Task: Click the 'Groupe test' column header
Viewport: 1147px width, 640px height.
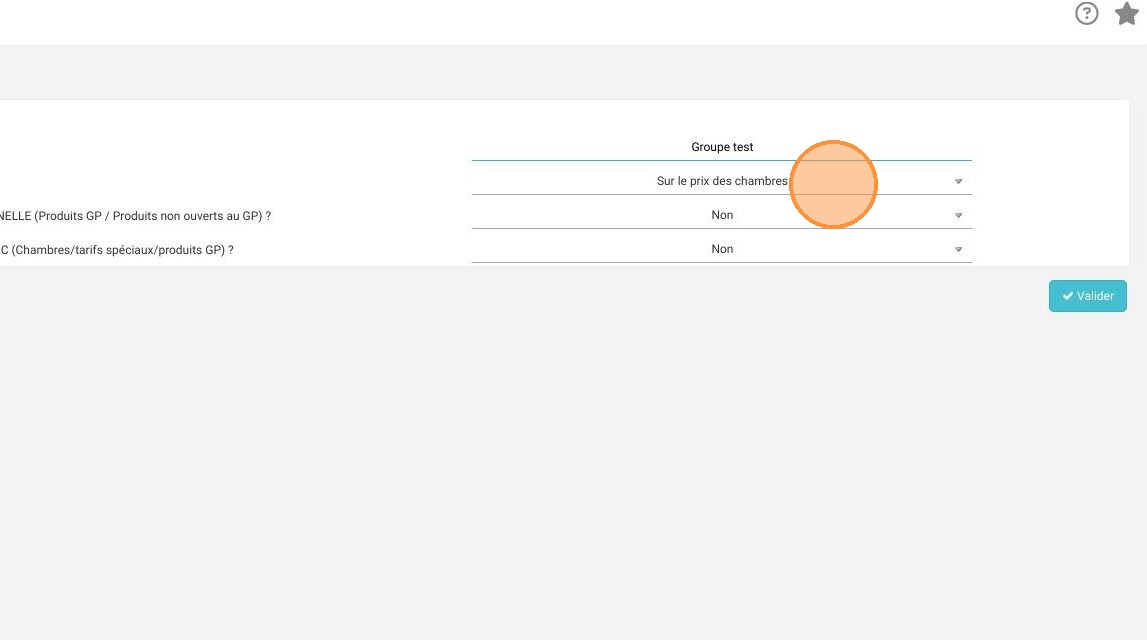Action: (x=722, y=147)
